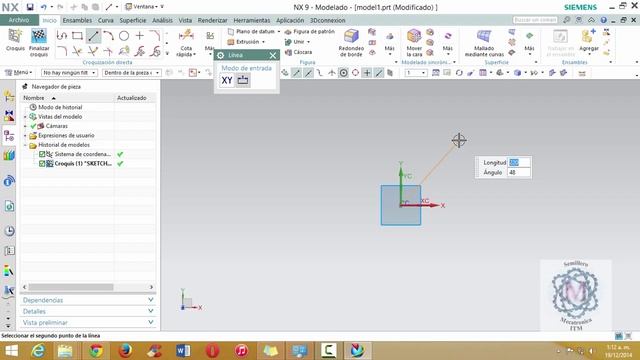Toggle the Cámaras check mark

click(33, 126)
